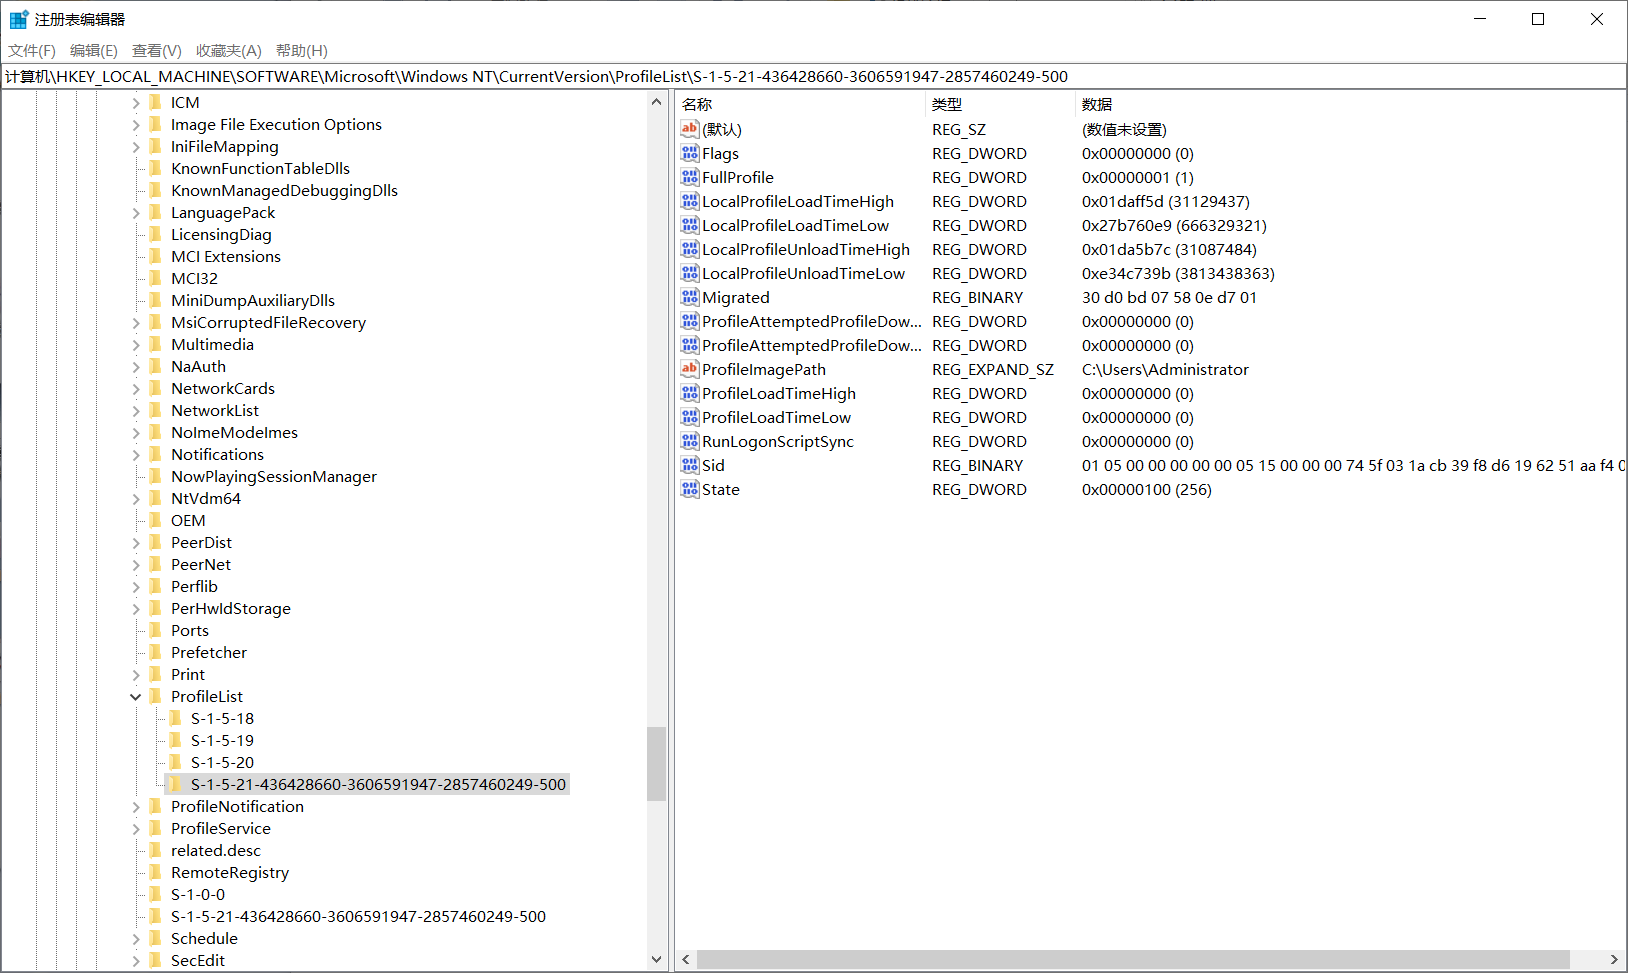The height and width of the screenshot is (973, 1628).
Task: Click the 类型 column header
Action: pyautogui.click(x=1000, y=104)
